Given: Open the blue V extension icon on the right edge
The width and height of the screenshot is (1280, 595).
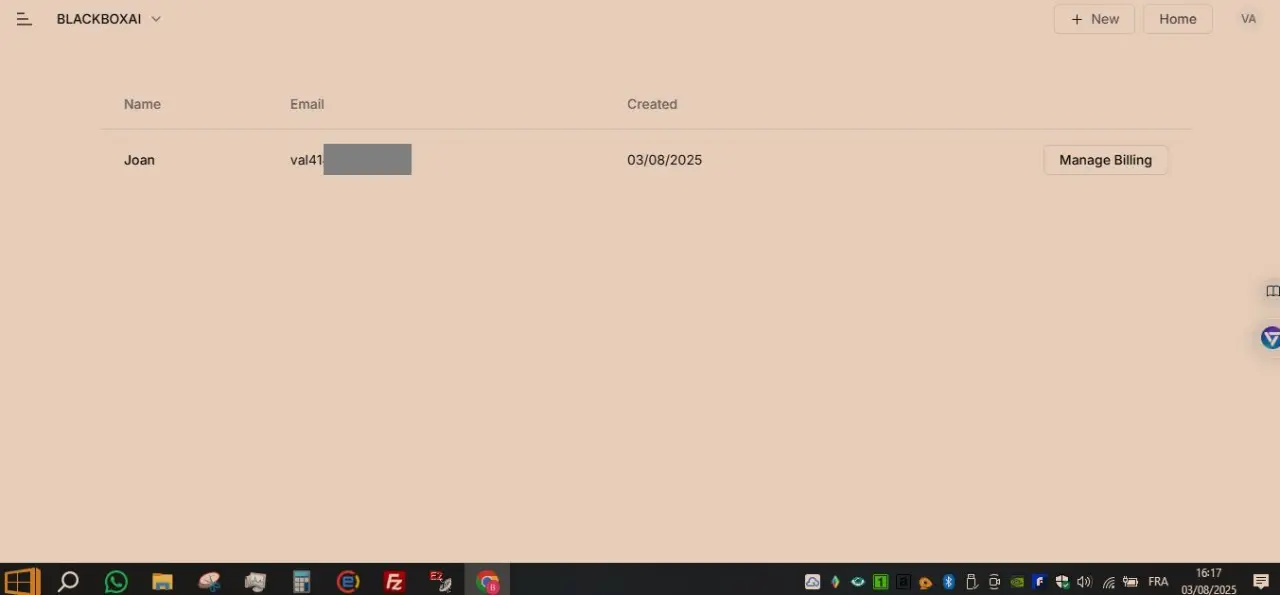Looking at the screenshot, I should pyautogui.click(x=1270, y=338).
